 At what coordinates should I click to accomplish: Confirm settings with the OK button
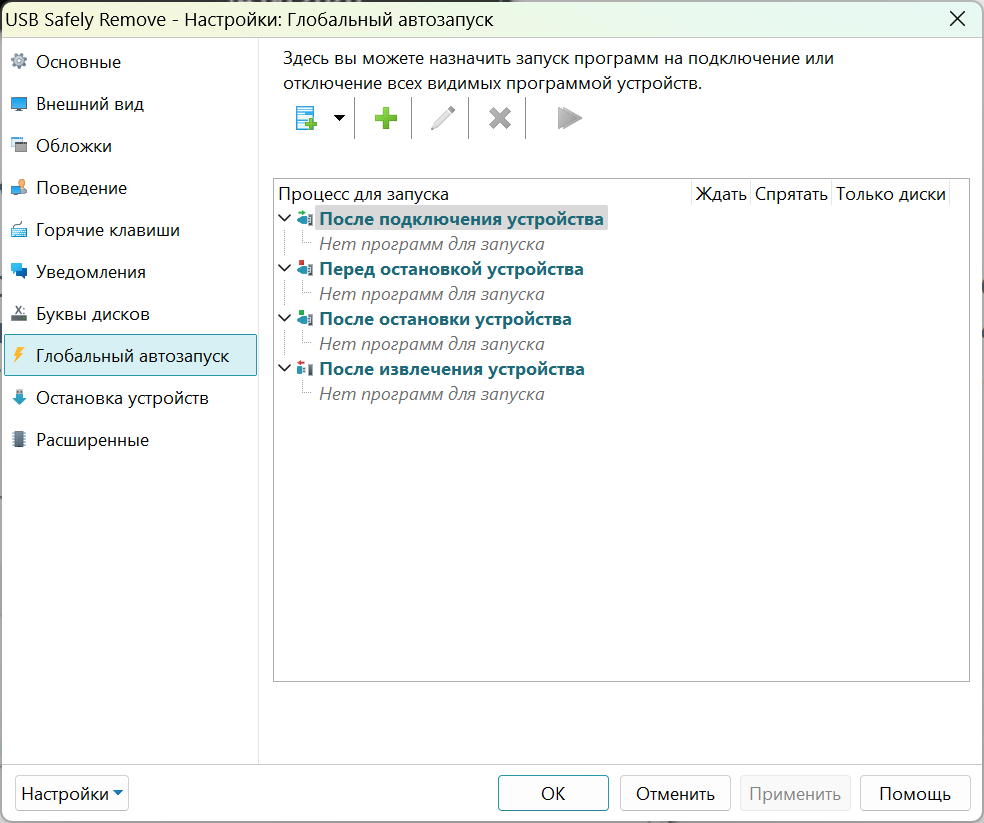(553, 793)
